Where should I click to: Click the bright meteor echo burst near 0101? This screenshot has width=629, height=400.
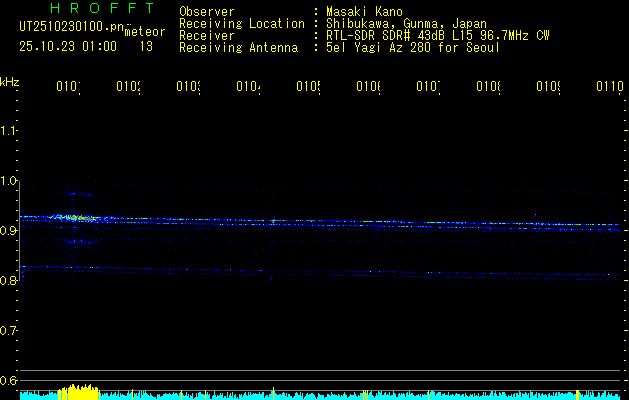tap(78, 218)
